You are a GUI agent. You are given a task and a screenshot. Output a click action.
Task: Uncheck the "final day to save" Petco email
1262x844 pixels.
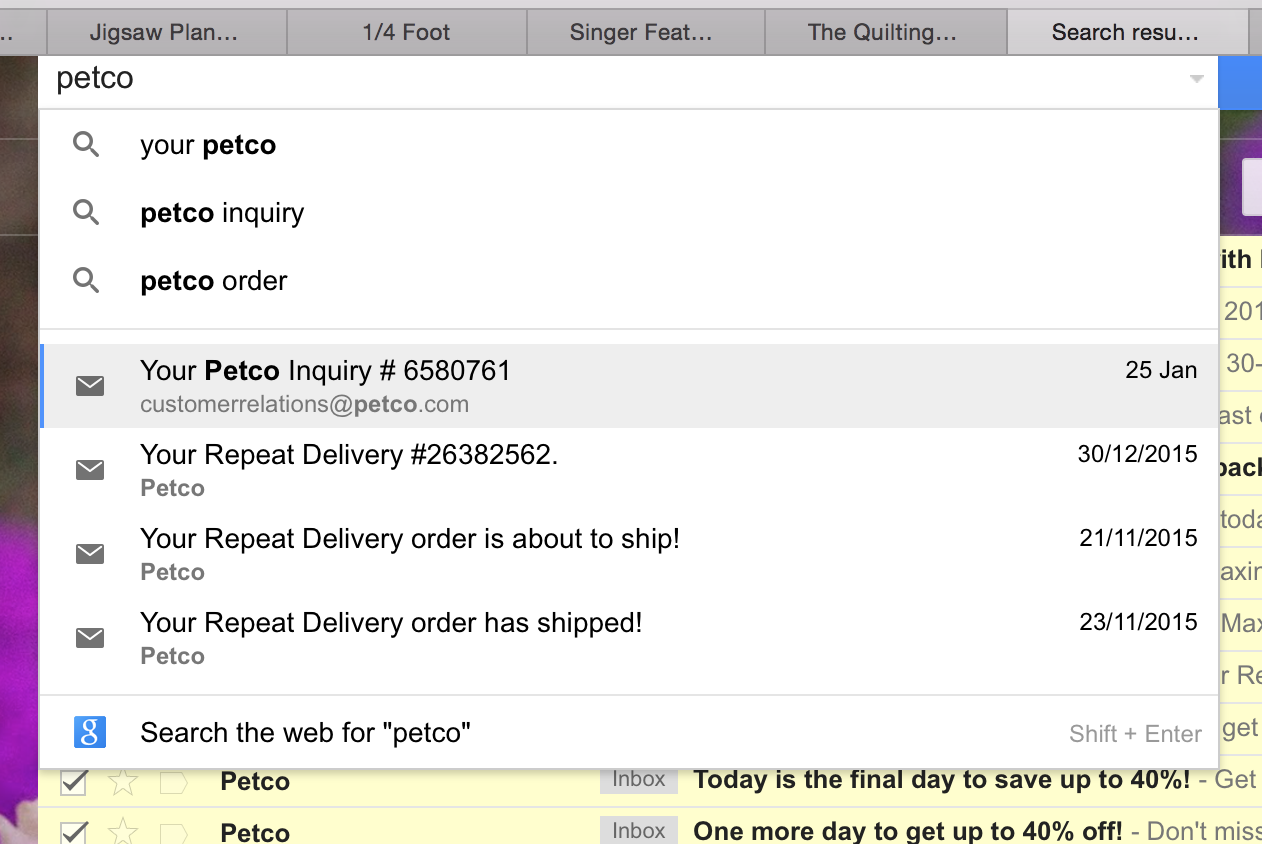click(73, 782)
